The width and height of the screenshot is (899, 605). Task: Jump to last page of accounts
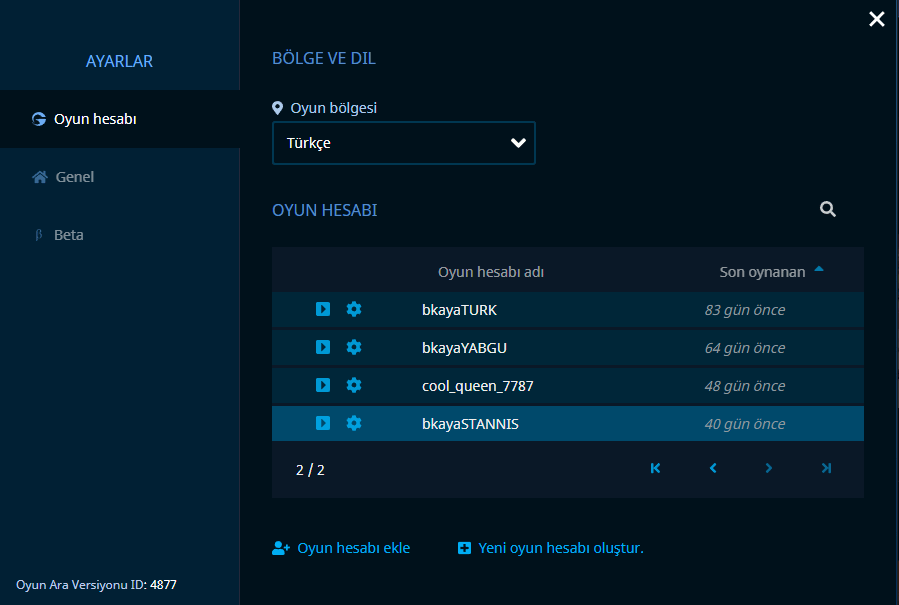[x=826, y=468]
